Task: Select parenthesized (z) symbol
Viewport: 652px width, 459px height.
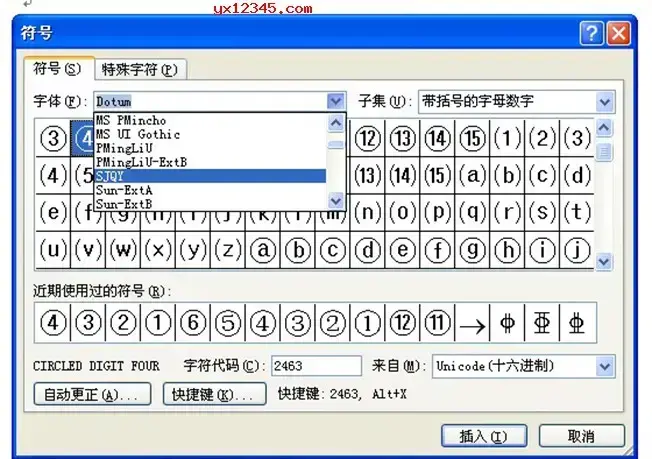Action: pos(228,250)
